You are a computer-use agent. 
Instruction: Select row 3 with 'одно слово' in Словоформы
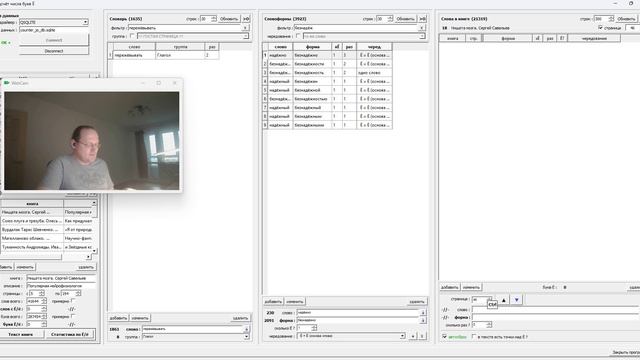[327, 72]
